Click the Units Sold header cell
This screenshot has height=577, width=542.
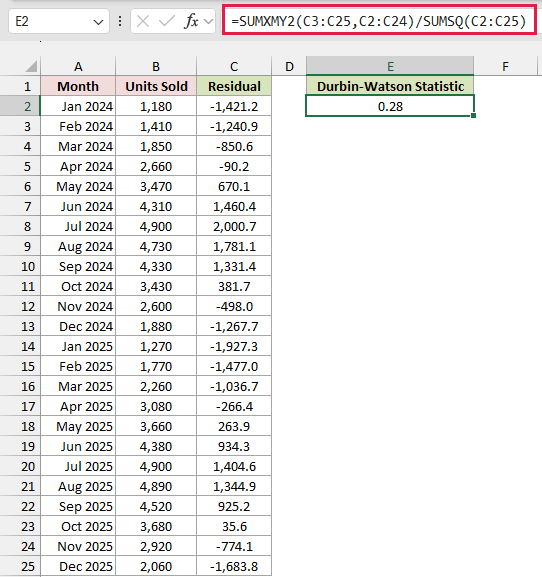tap(156, 86)
